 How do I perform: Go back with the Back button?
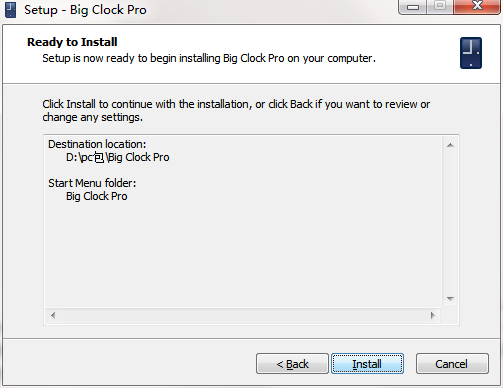292,364
